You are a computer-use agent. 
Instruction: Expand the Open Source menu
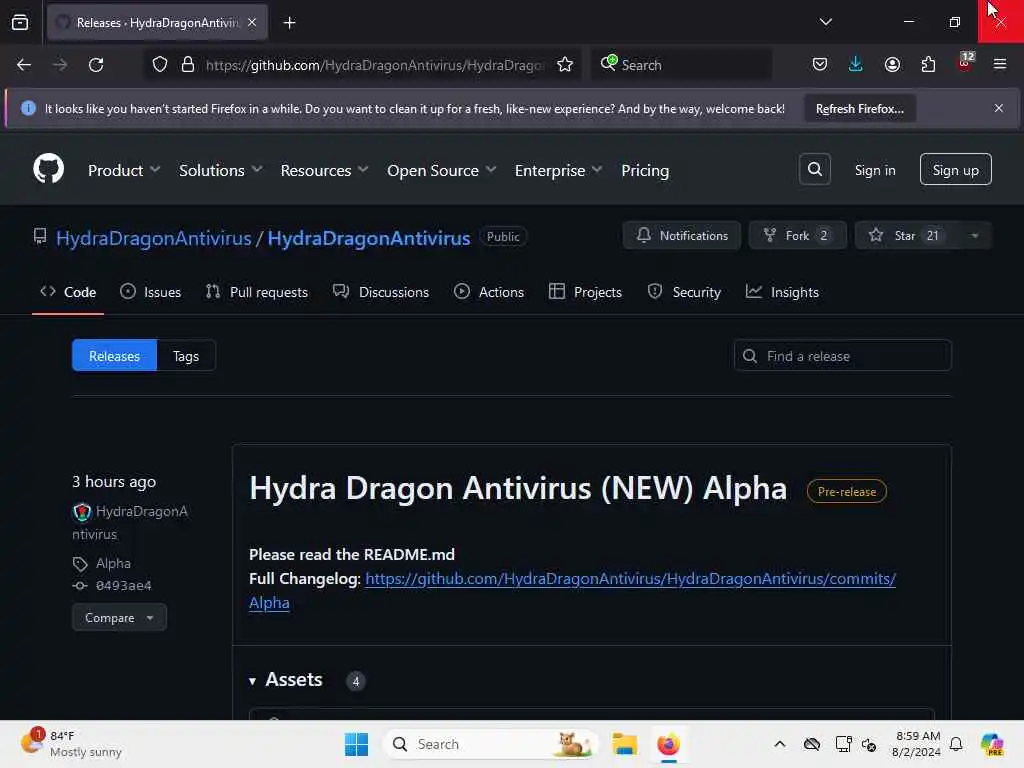pos(441,170)
